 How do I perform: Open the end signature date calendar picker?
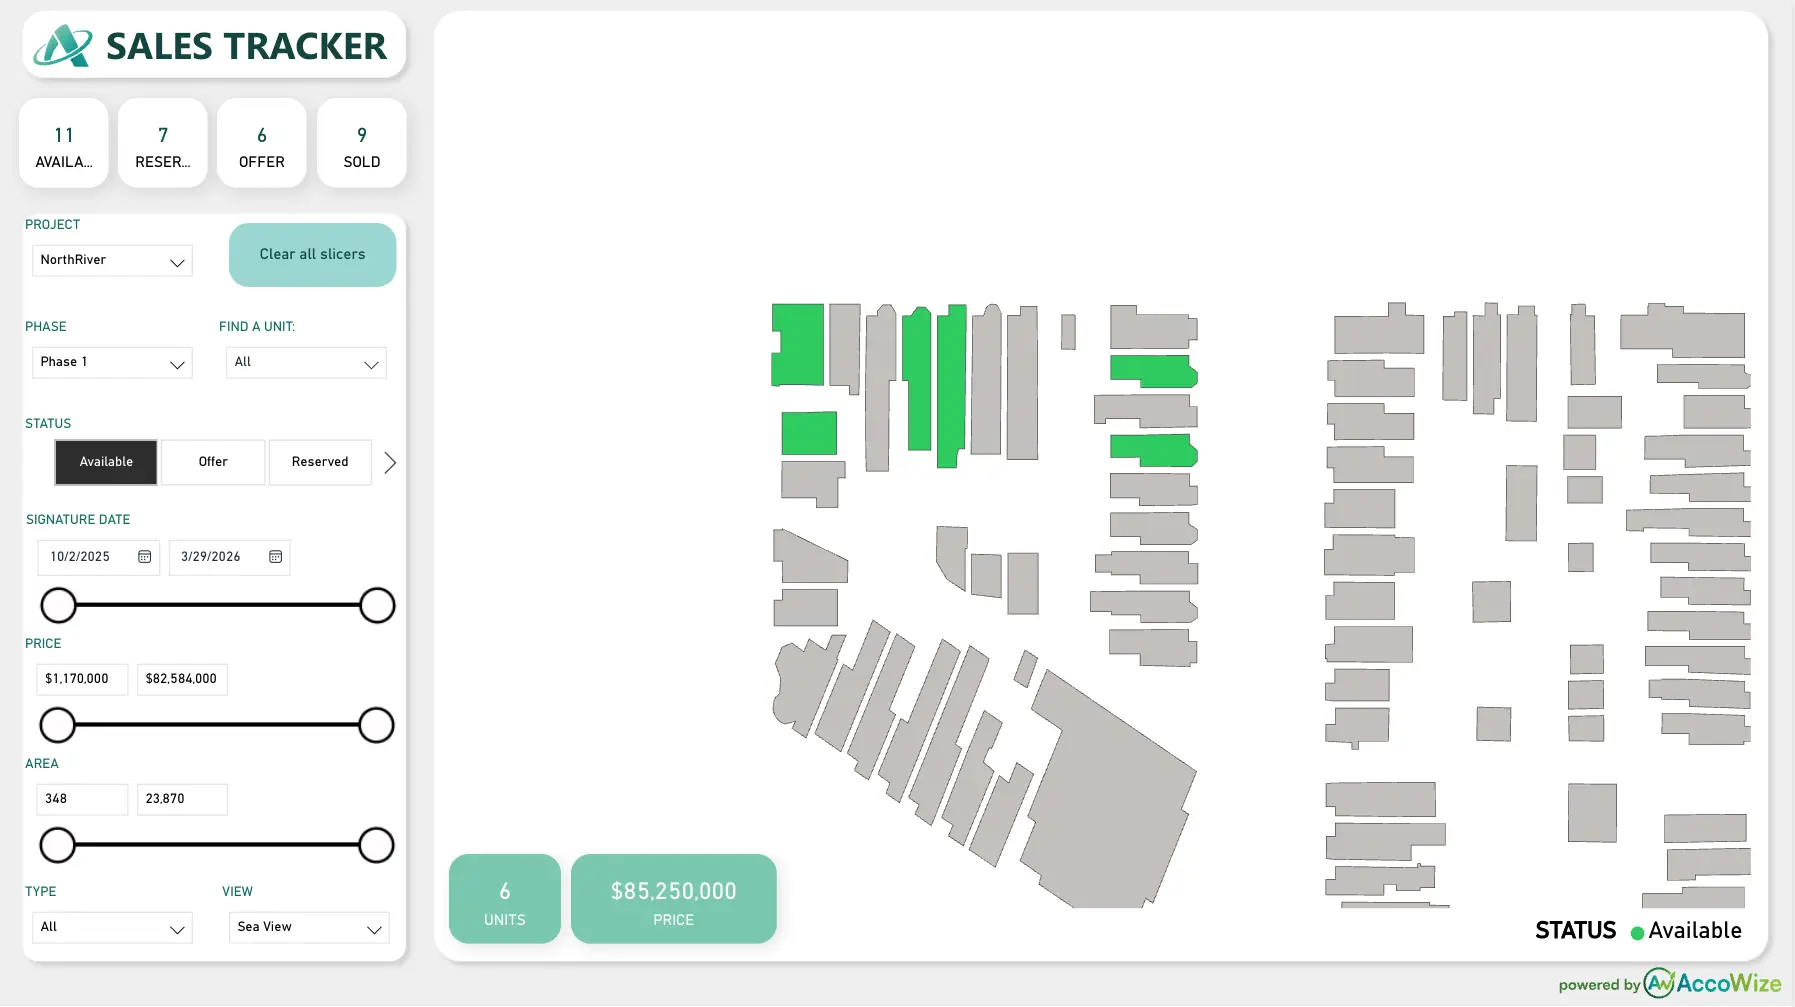click(x=276, y=557)
